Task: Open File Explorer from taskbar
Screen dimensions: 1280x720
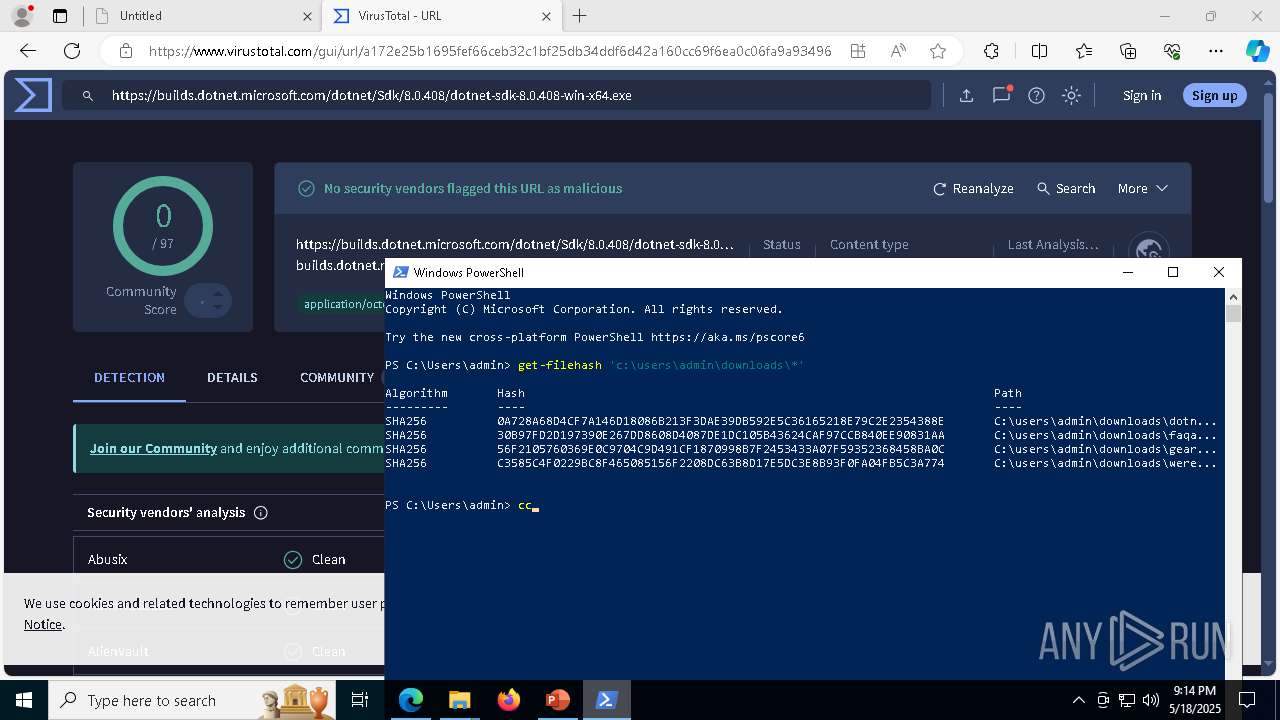Action: pyautogui.click(x=459, y=700)
